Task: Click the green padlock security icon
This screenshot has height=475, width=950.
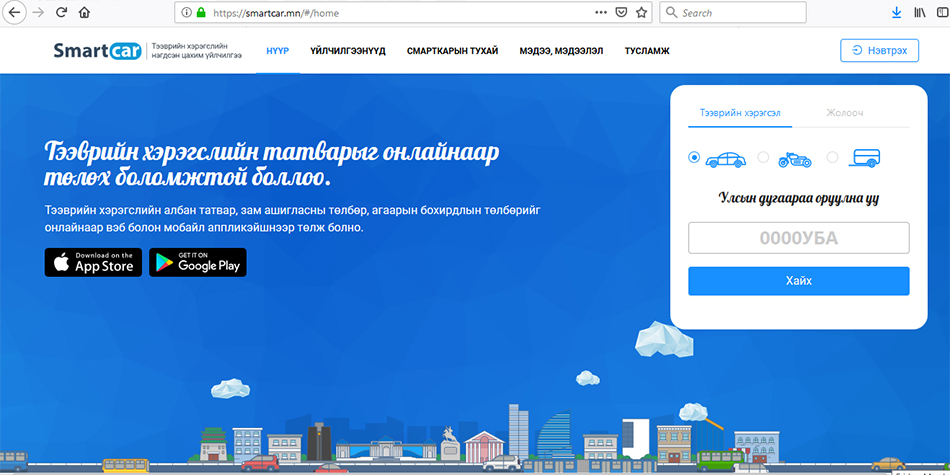Action: (x=200, y=13)
